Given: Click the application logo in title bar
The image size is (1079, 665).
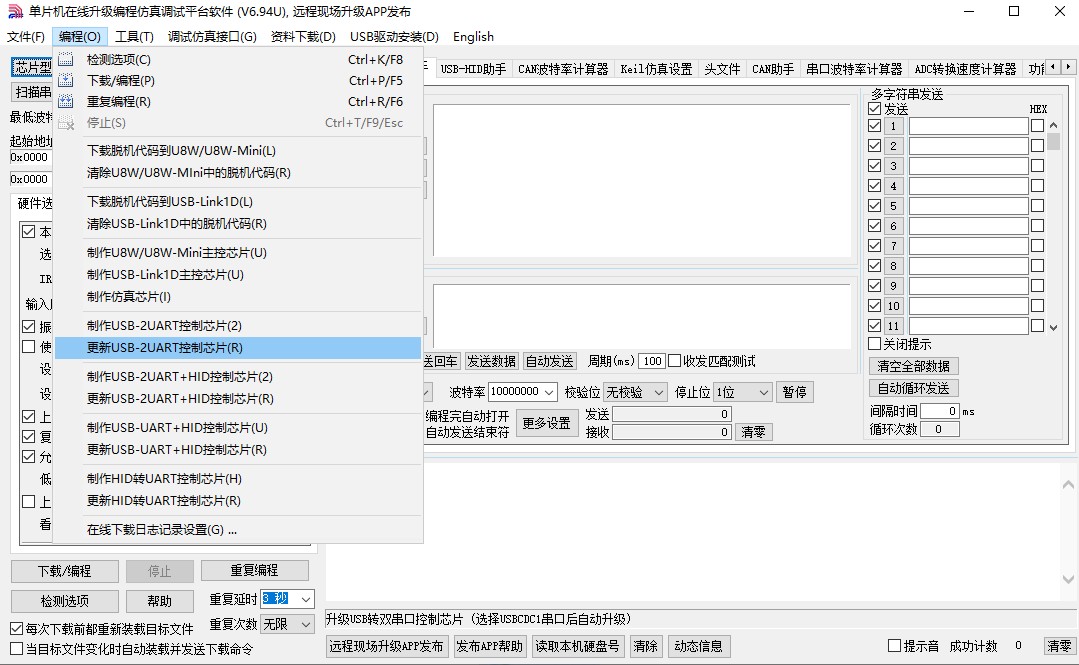Looking at the screenshot, I should (14, 12).
